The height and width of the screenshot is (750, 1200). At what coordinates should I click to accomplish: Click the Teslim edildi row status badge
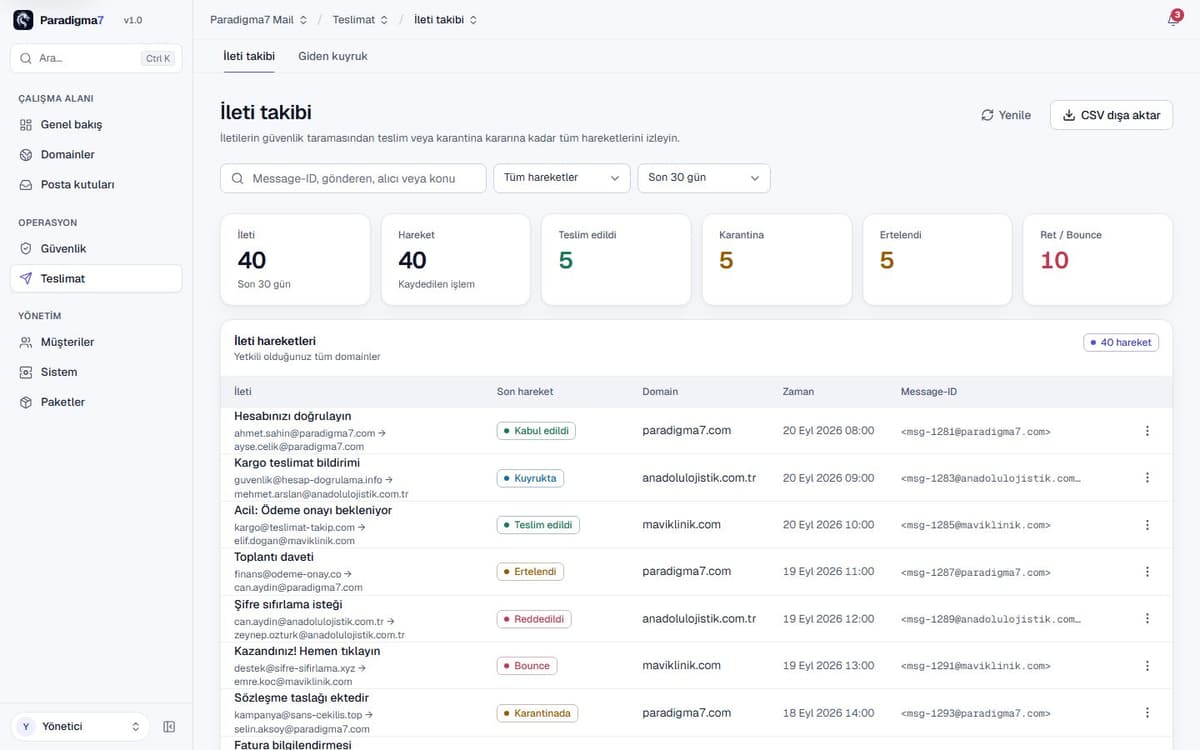tap(538, 525)
